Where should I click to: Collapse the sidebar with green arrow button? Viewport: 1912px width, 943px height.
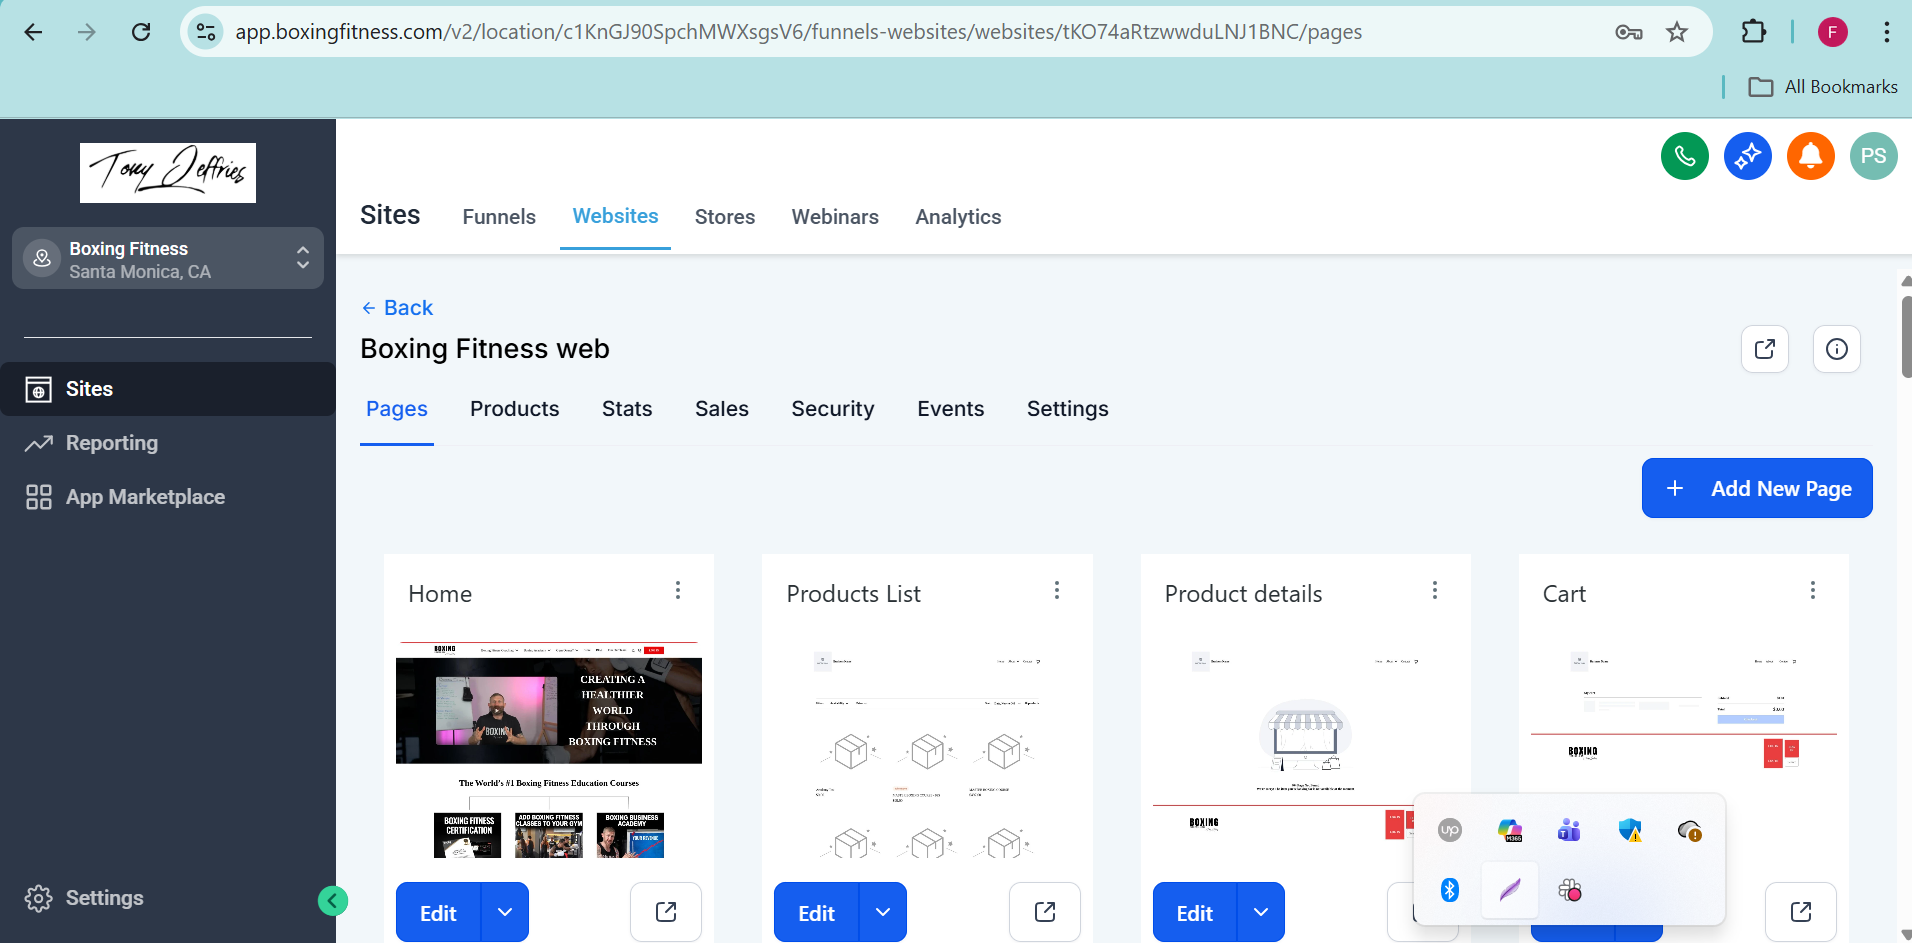click(x=333, y=901)
